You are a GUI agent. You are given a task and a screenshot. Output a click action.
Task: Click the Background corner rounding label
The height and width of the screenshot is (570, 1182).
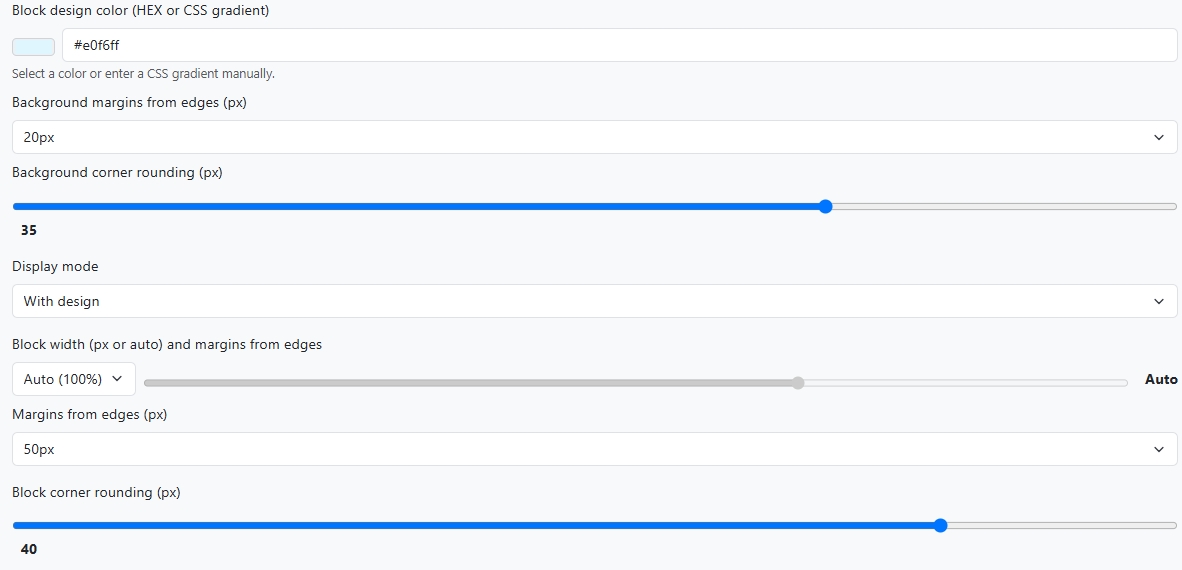117,172
